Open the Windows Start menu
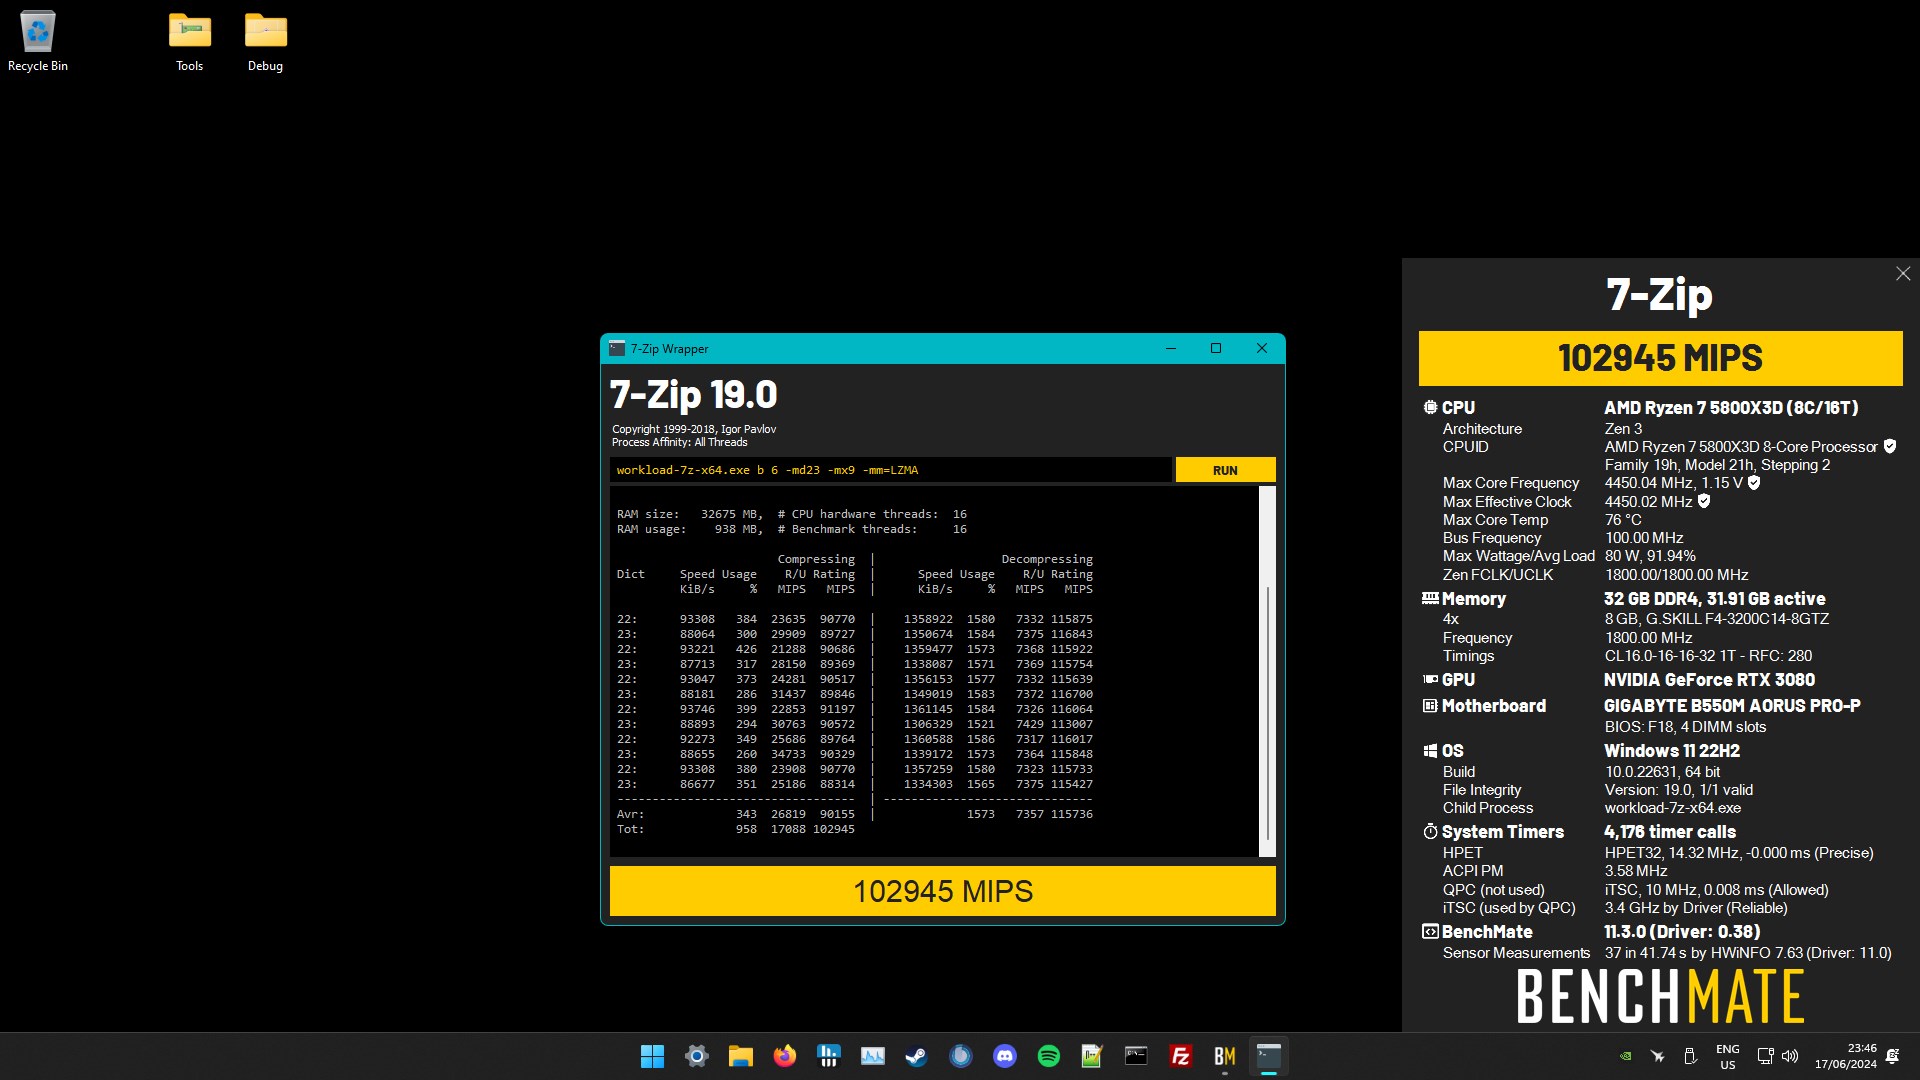This screenshot has height=1080, width=1920. click(652, 1056)
